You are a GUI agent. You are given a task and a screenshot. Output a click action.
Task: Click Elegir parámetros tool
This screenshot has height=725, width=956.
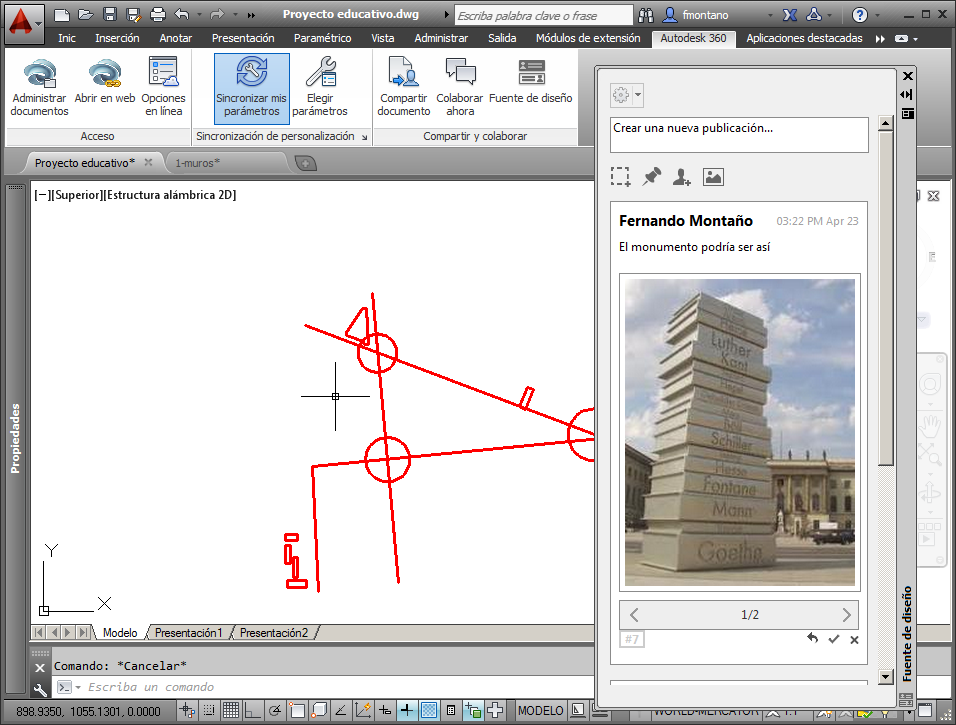[319, 87]
